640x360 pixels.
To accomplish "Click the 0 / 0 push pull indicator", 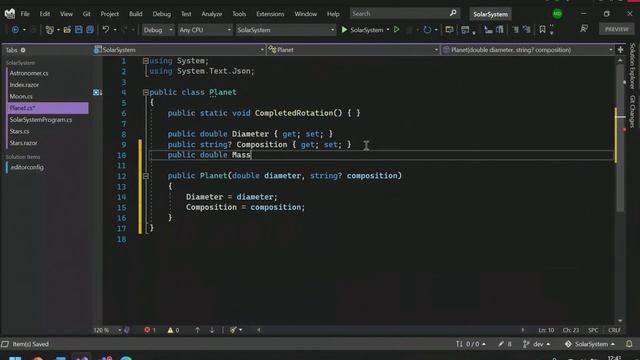I will point(471,344).
